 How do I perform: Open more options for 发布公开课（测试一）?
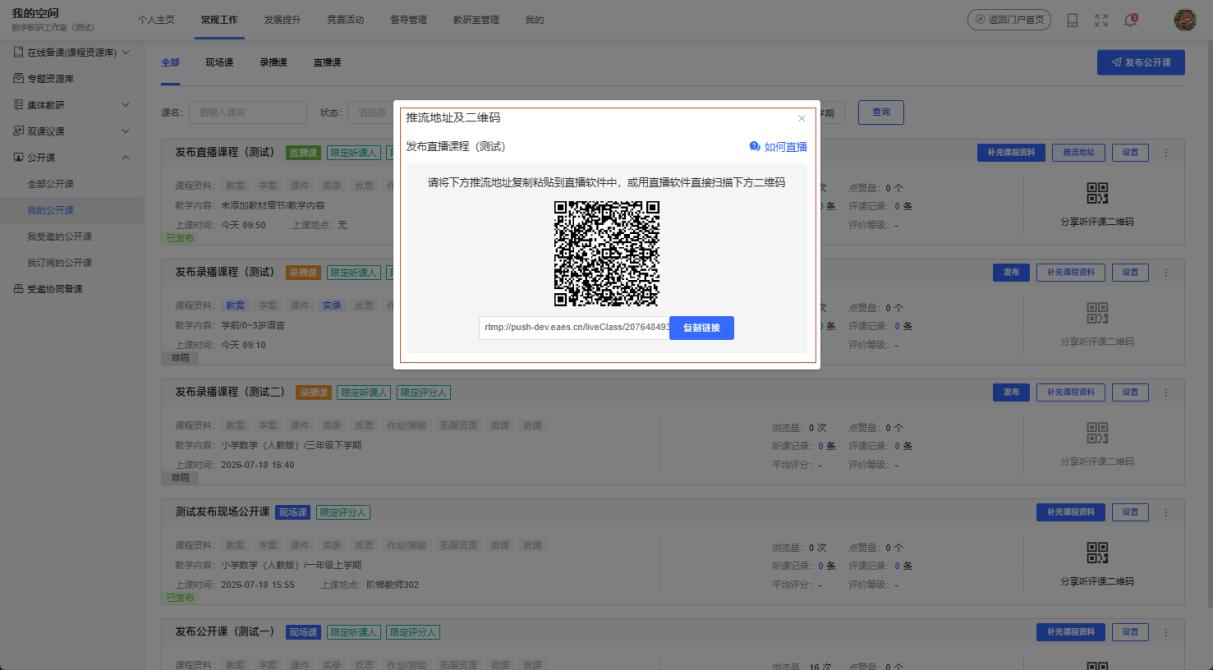click(x=1166, y=632)
